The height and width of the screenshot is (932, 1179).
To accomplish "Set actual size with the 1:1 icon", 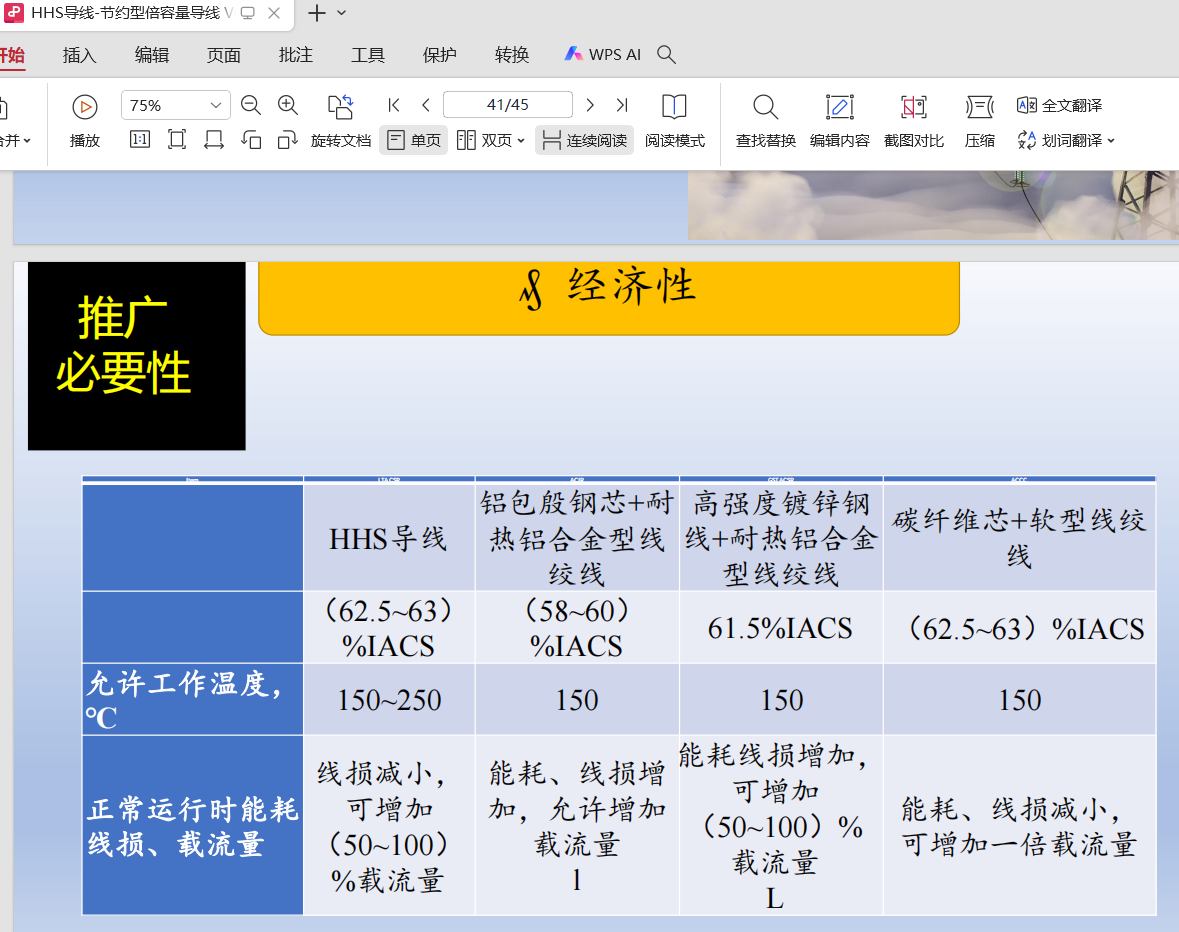I will click(140, 140).
